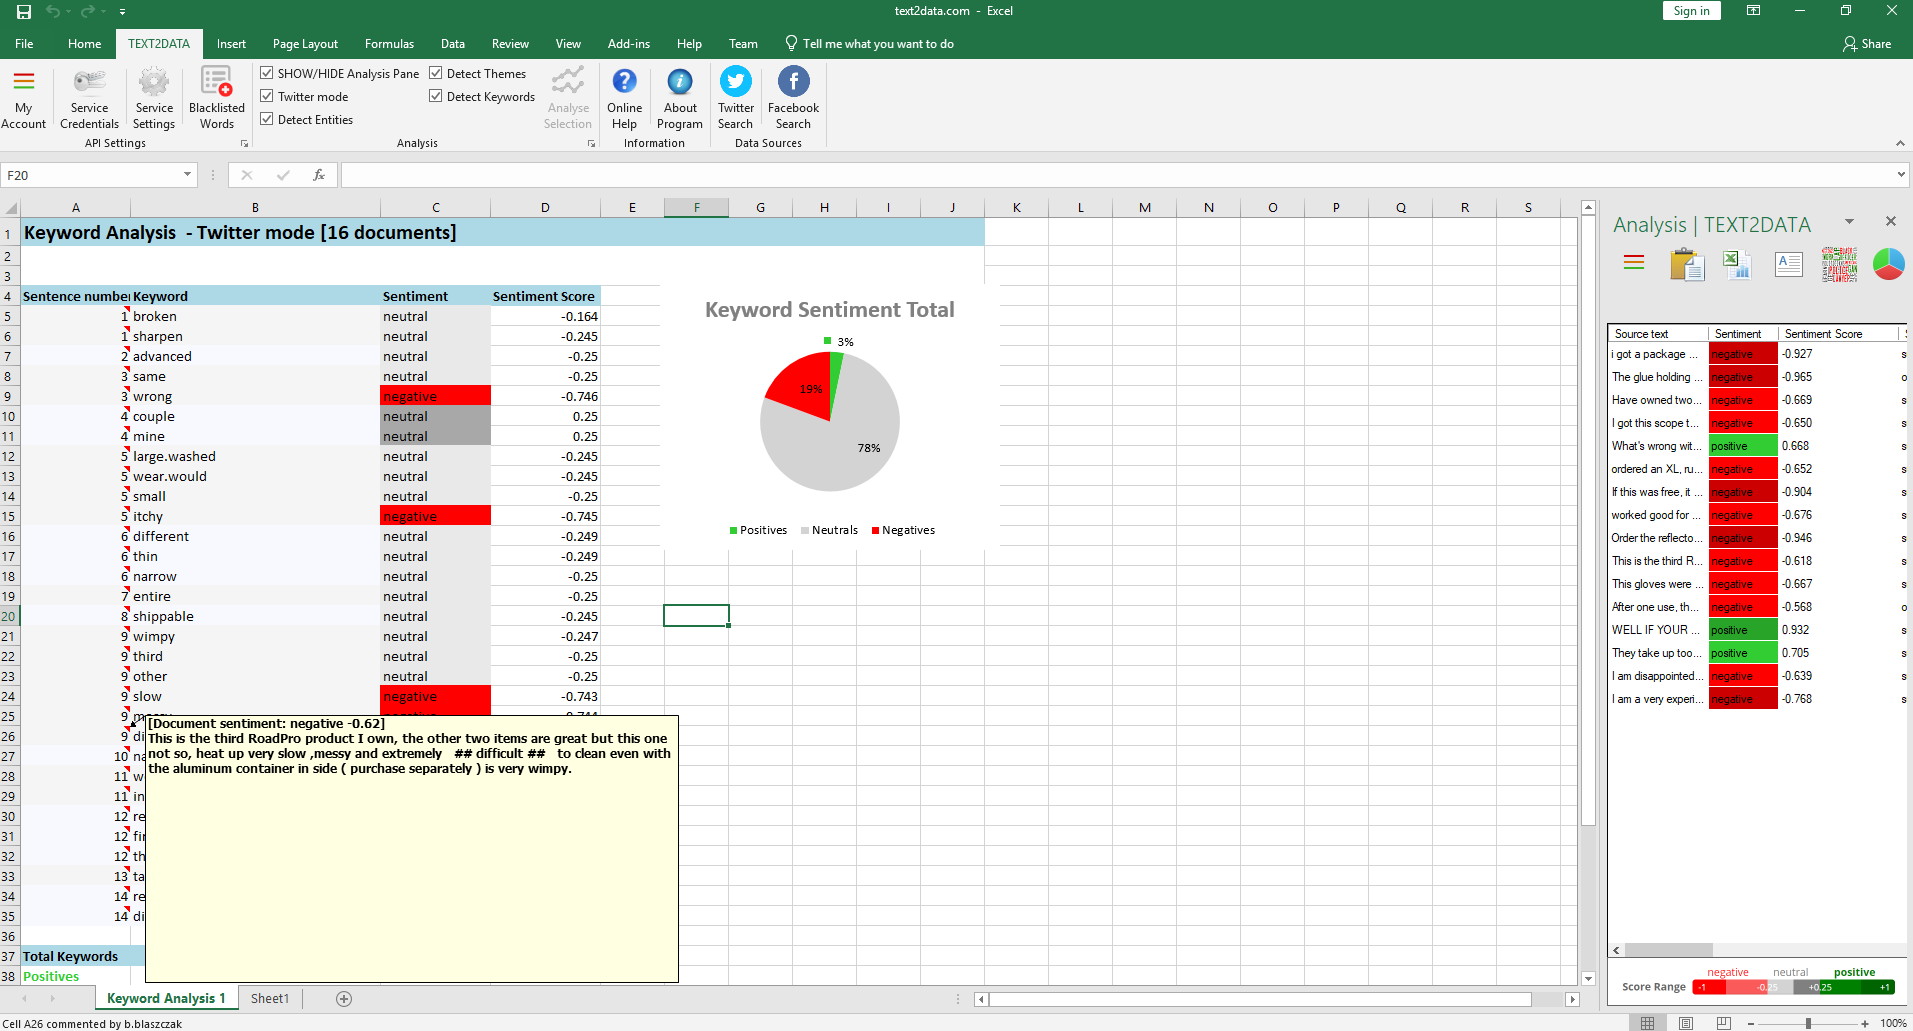Click the Source text column header
1913x1031 pixels.
[x=1658, y=334]
